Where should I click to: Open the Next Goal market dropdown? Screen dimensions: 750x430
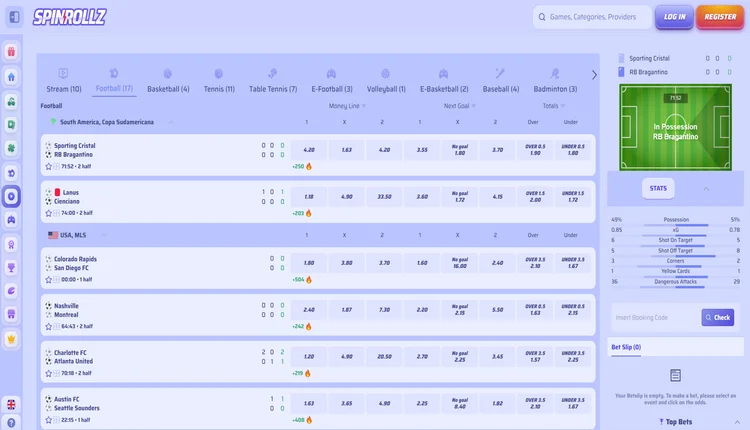click(x=460, y=106)
